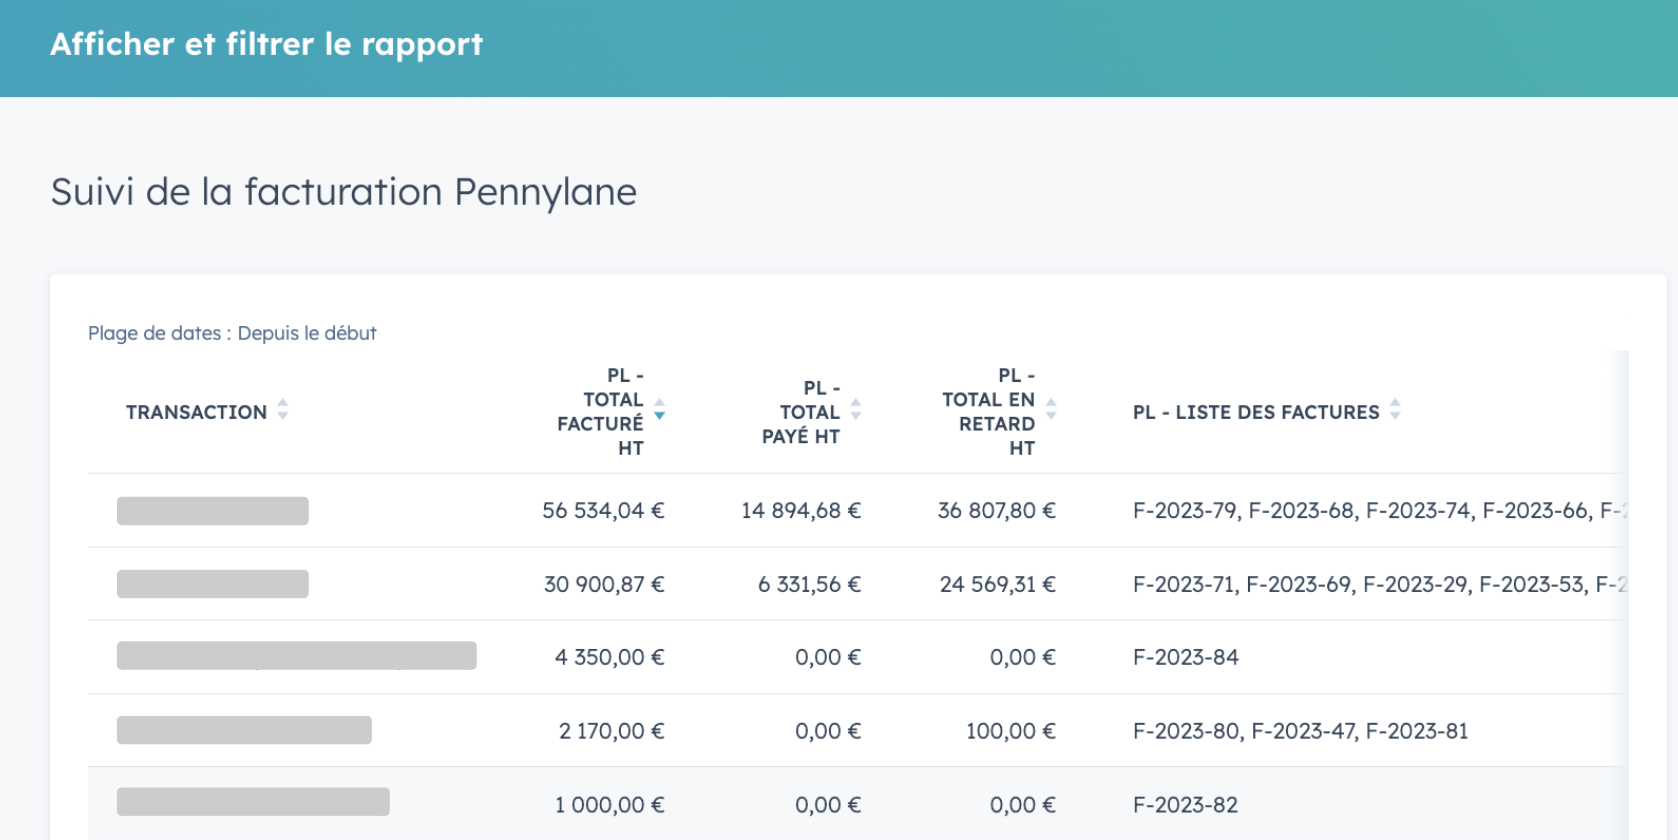
Task: Click the F-2023-82 invoice cell
Action: click(x=1186, y=805)
